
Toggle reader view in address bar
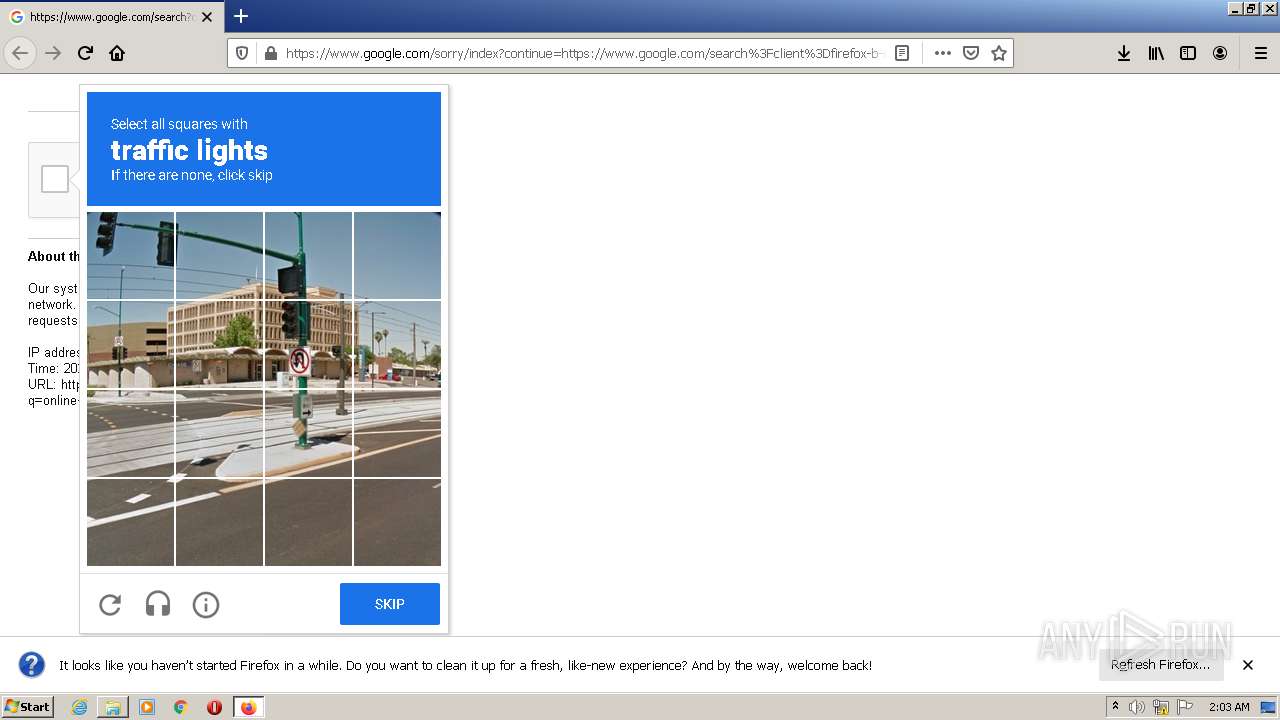coord(902,53)
